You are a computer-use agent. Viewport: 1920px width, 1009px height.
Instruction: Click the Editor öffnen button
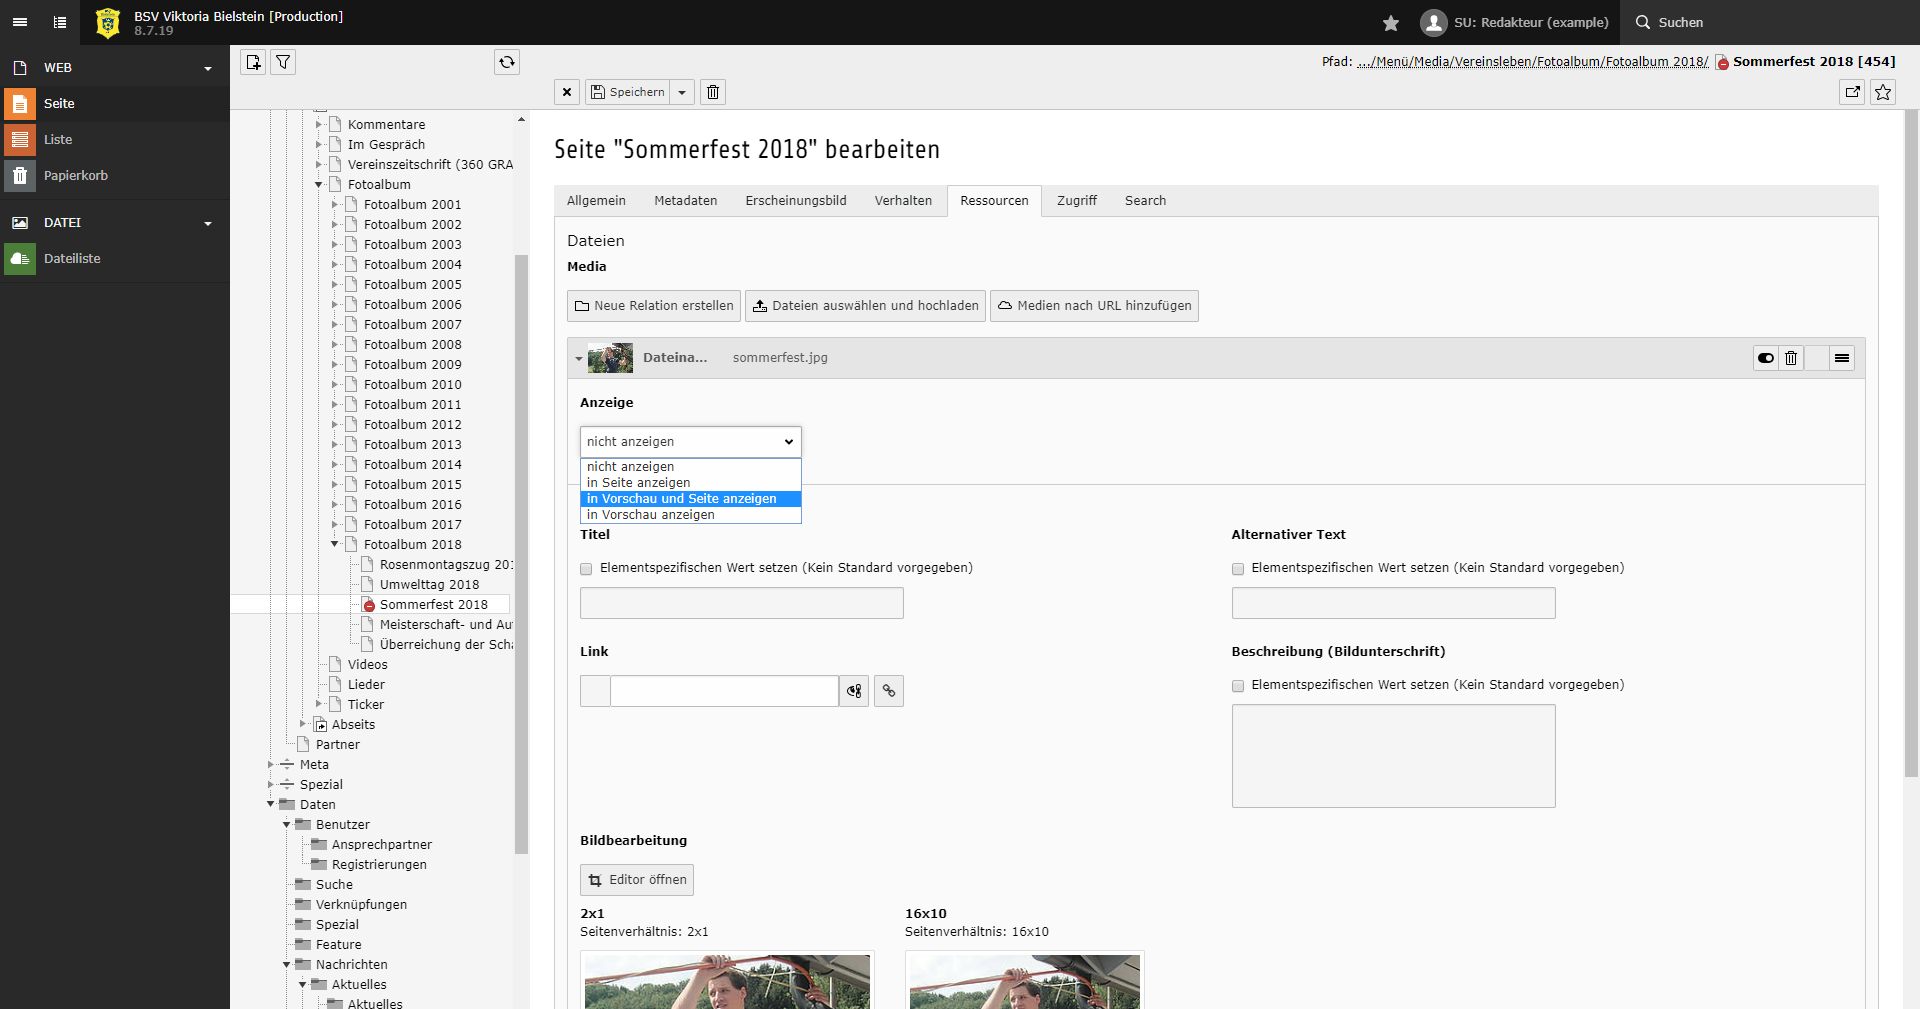tap(637, 880)
